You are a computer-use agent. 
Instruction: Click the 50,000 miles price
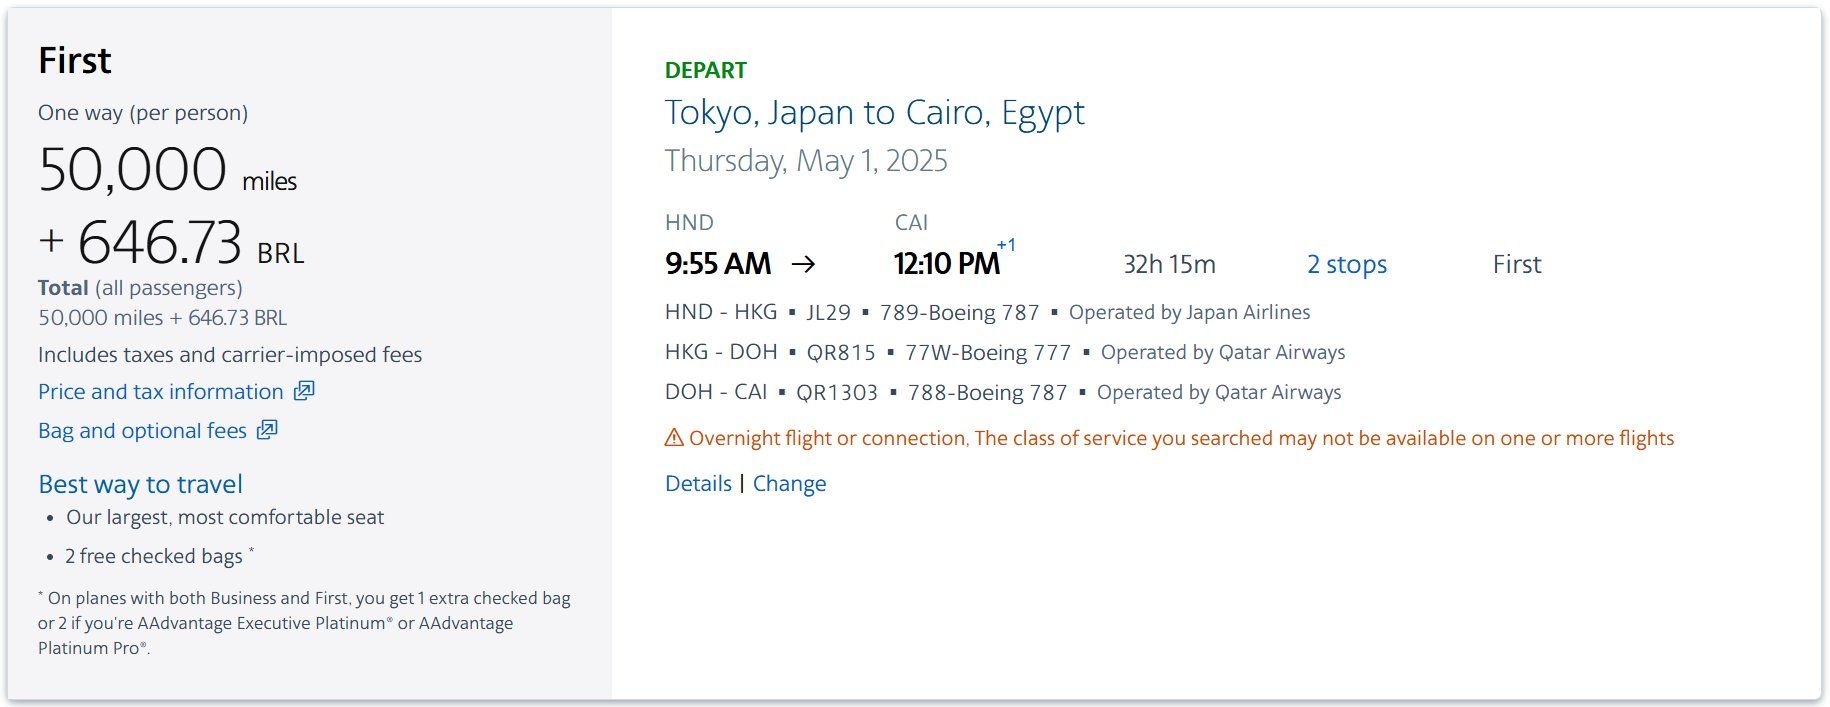click(x=167, y=169)
